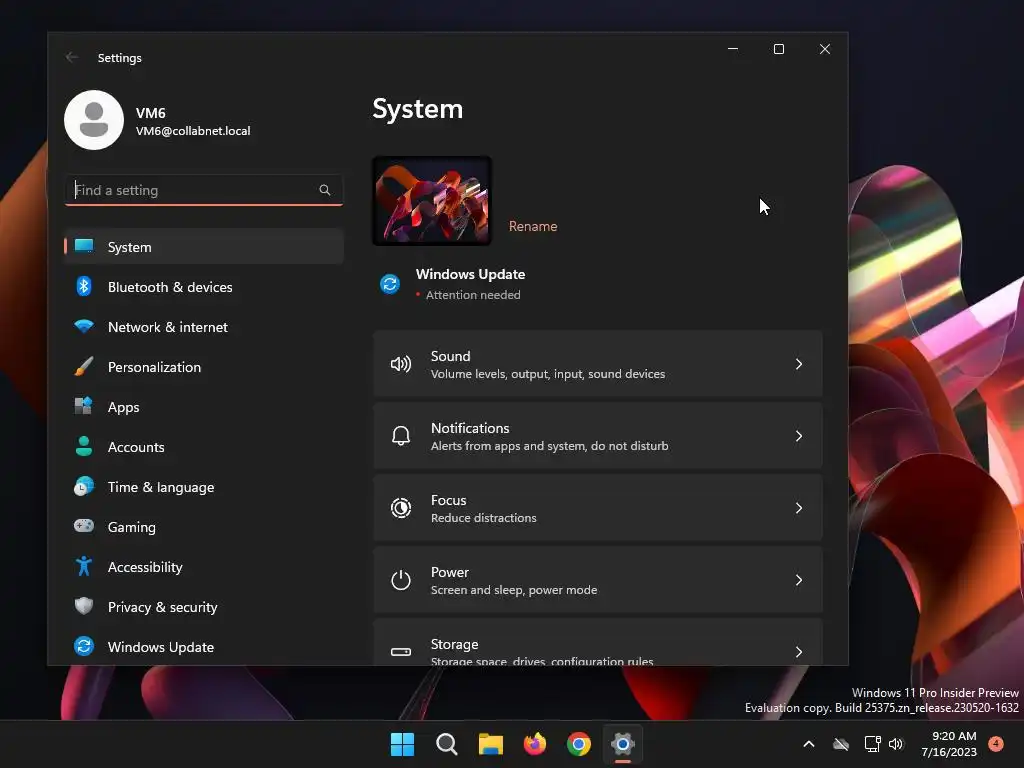Click the Storage drive icon

coord(400,651)
